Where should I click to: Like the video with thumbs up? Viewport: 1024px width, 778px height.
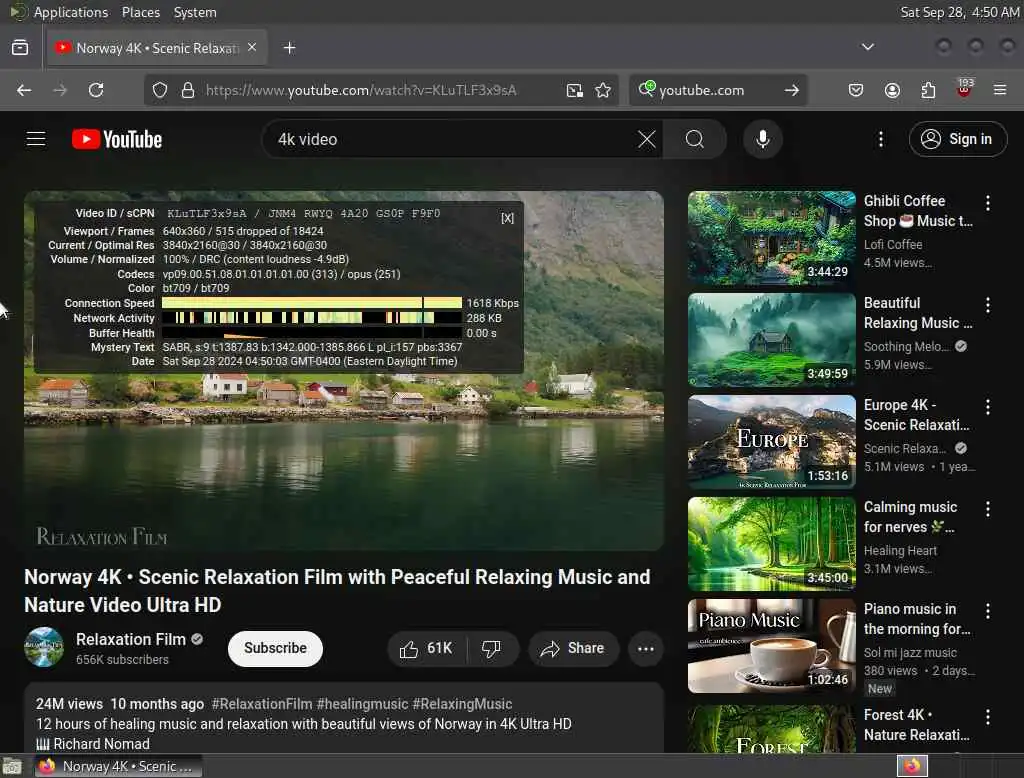coord(426,649)
